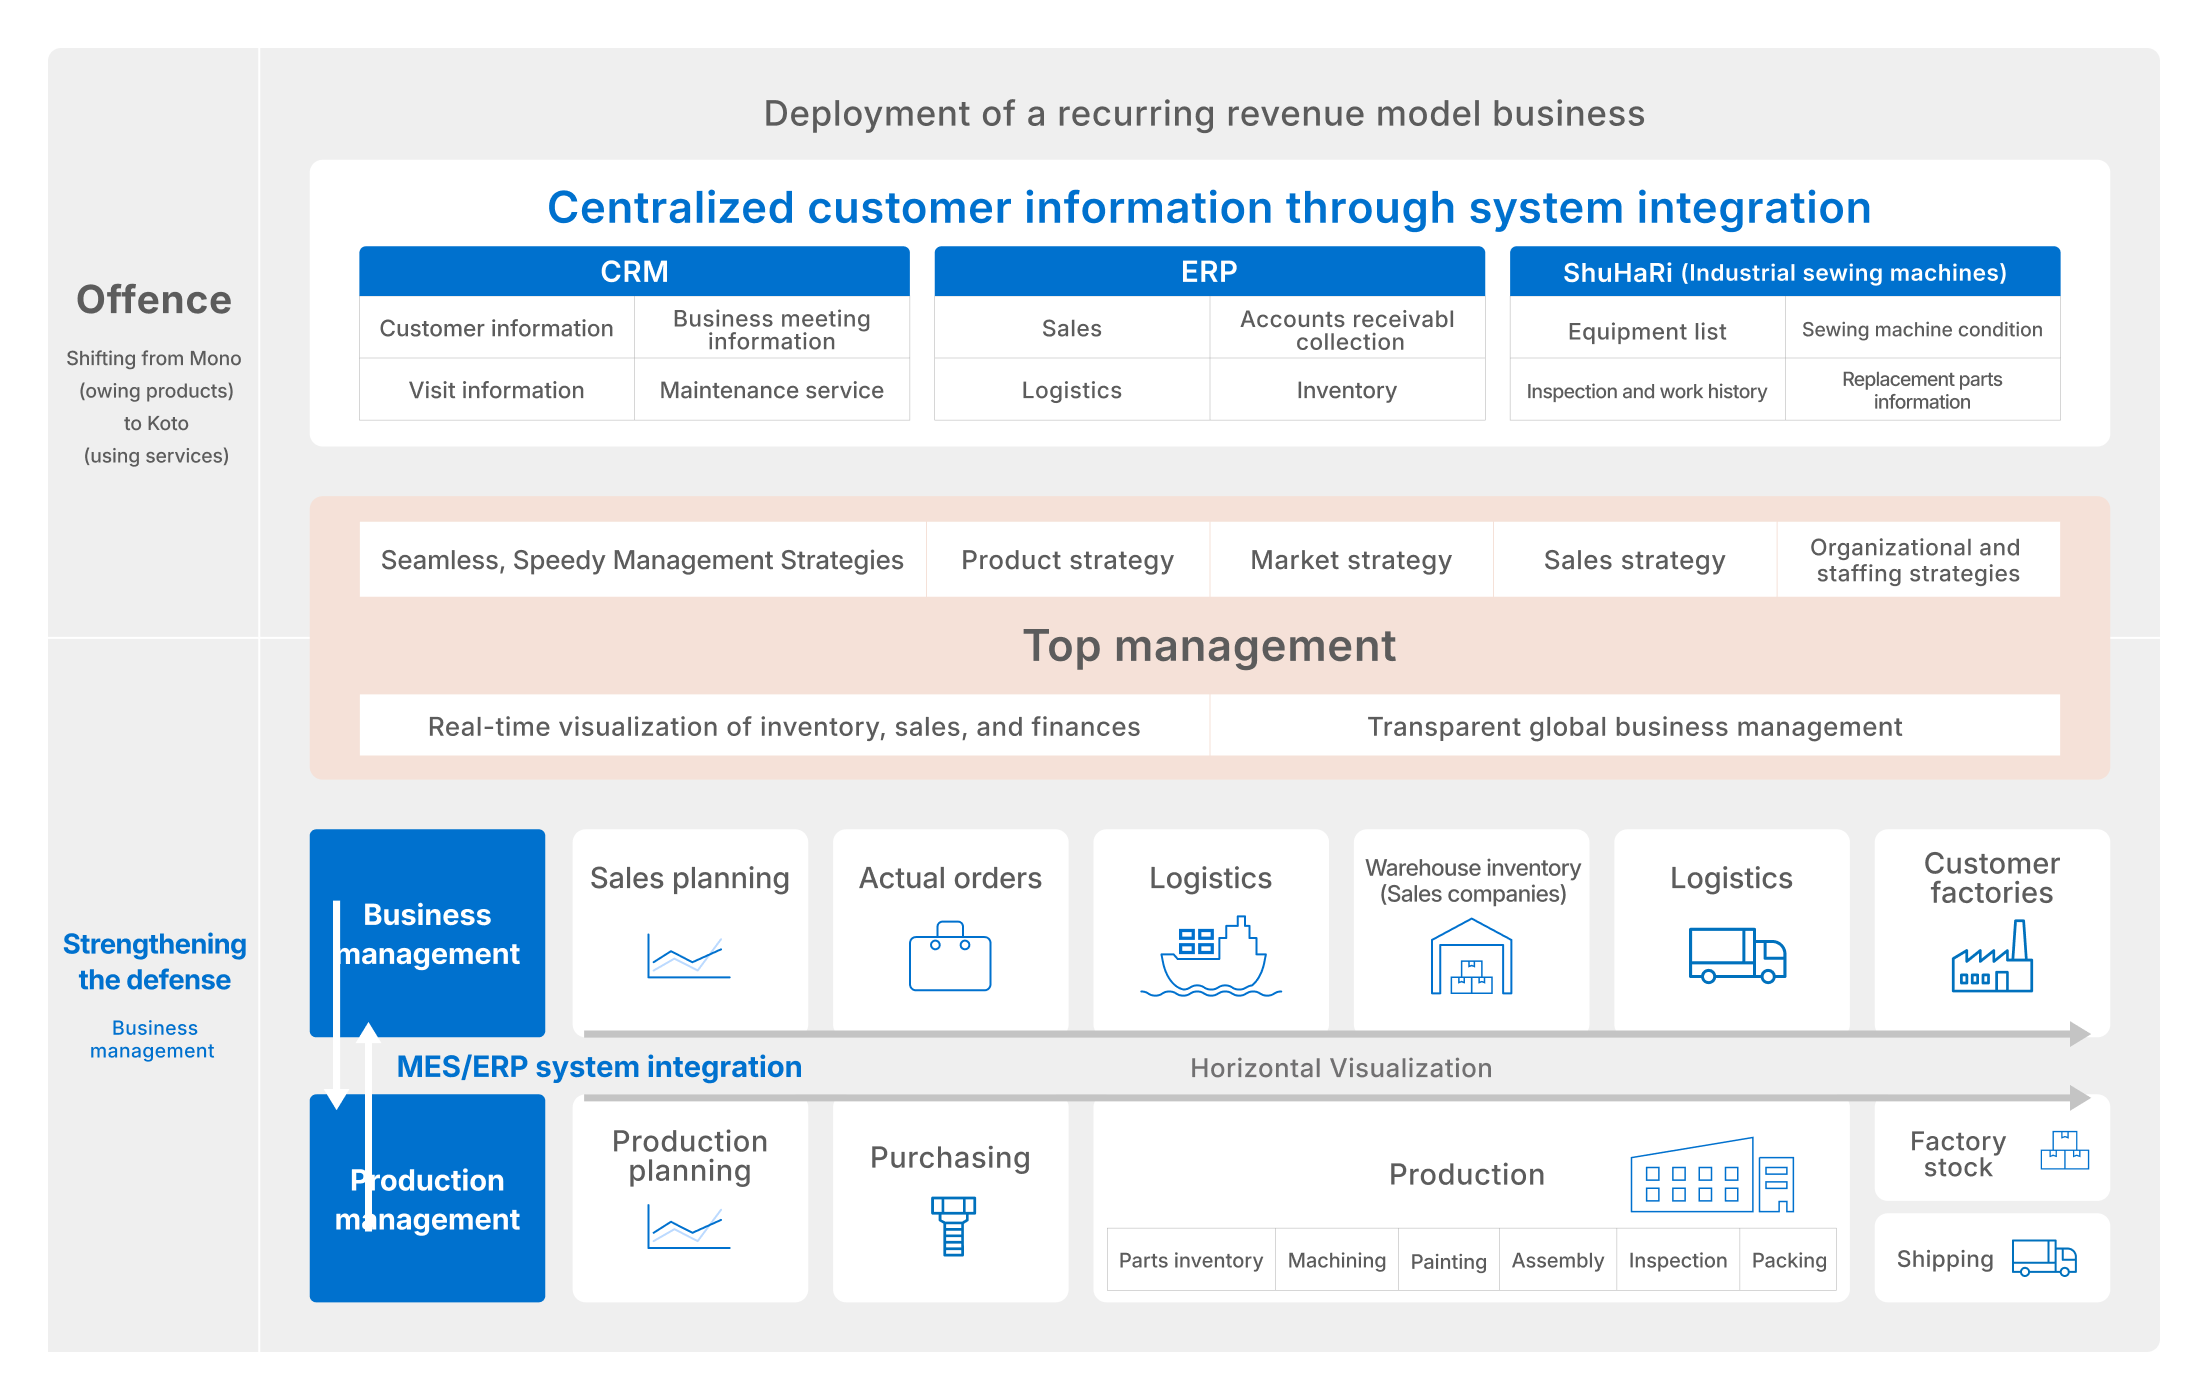Click the Actual orders label

click(x=950, y=877)
